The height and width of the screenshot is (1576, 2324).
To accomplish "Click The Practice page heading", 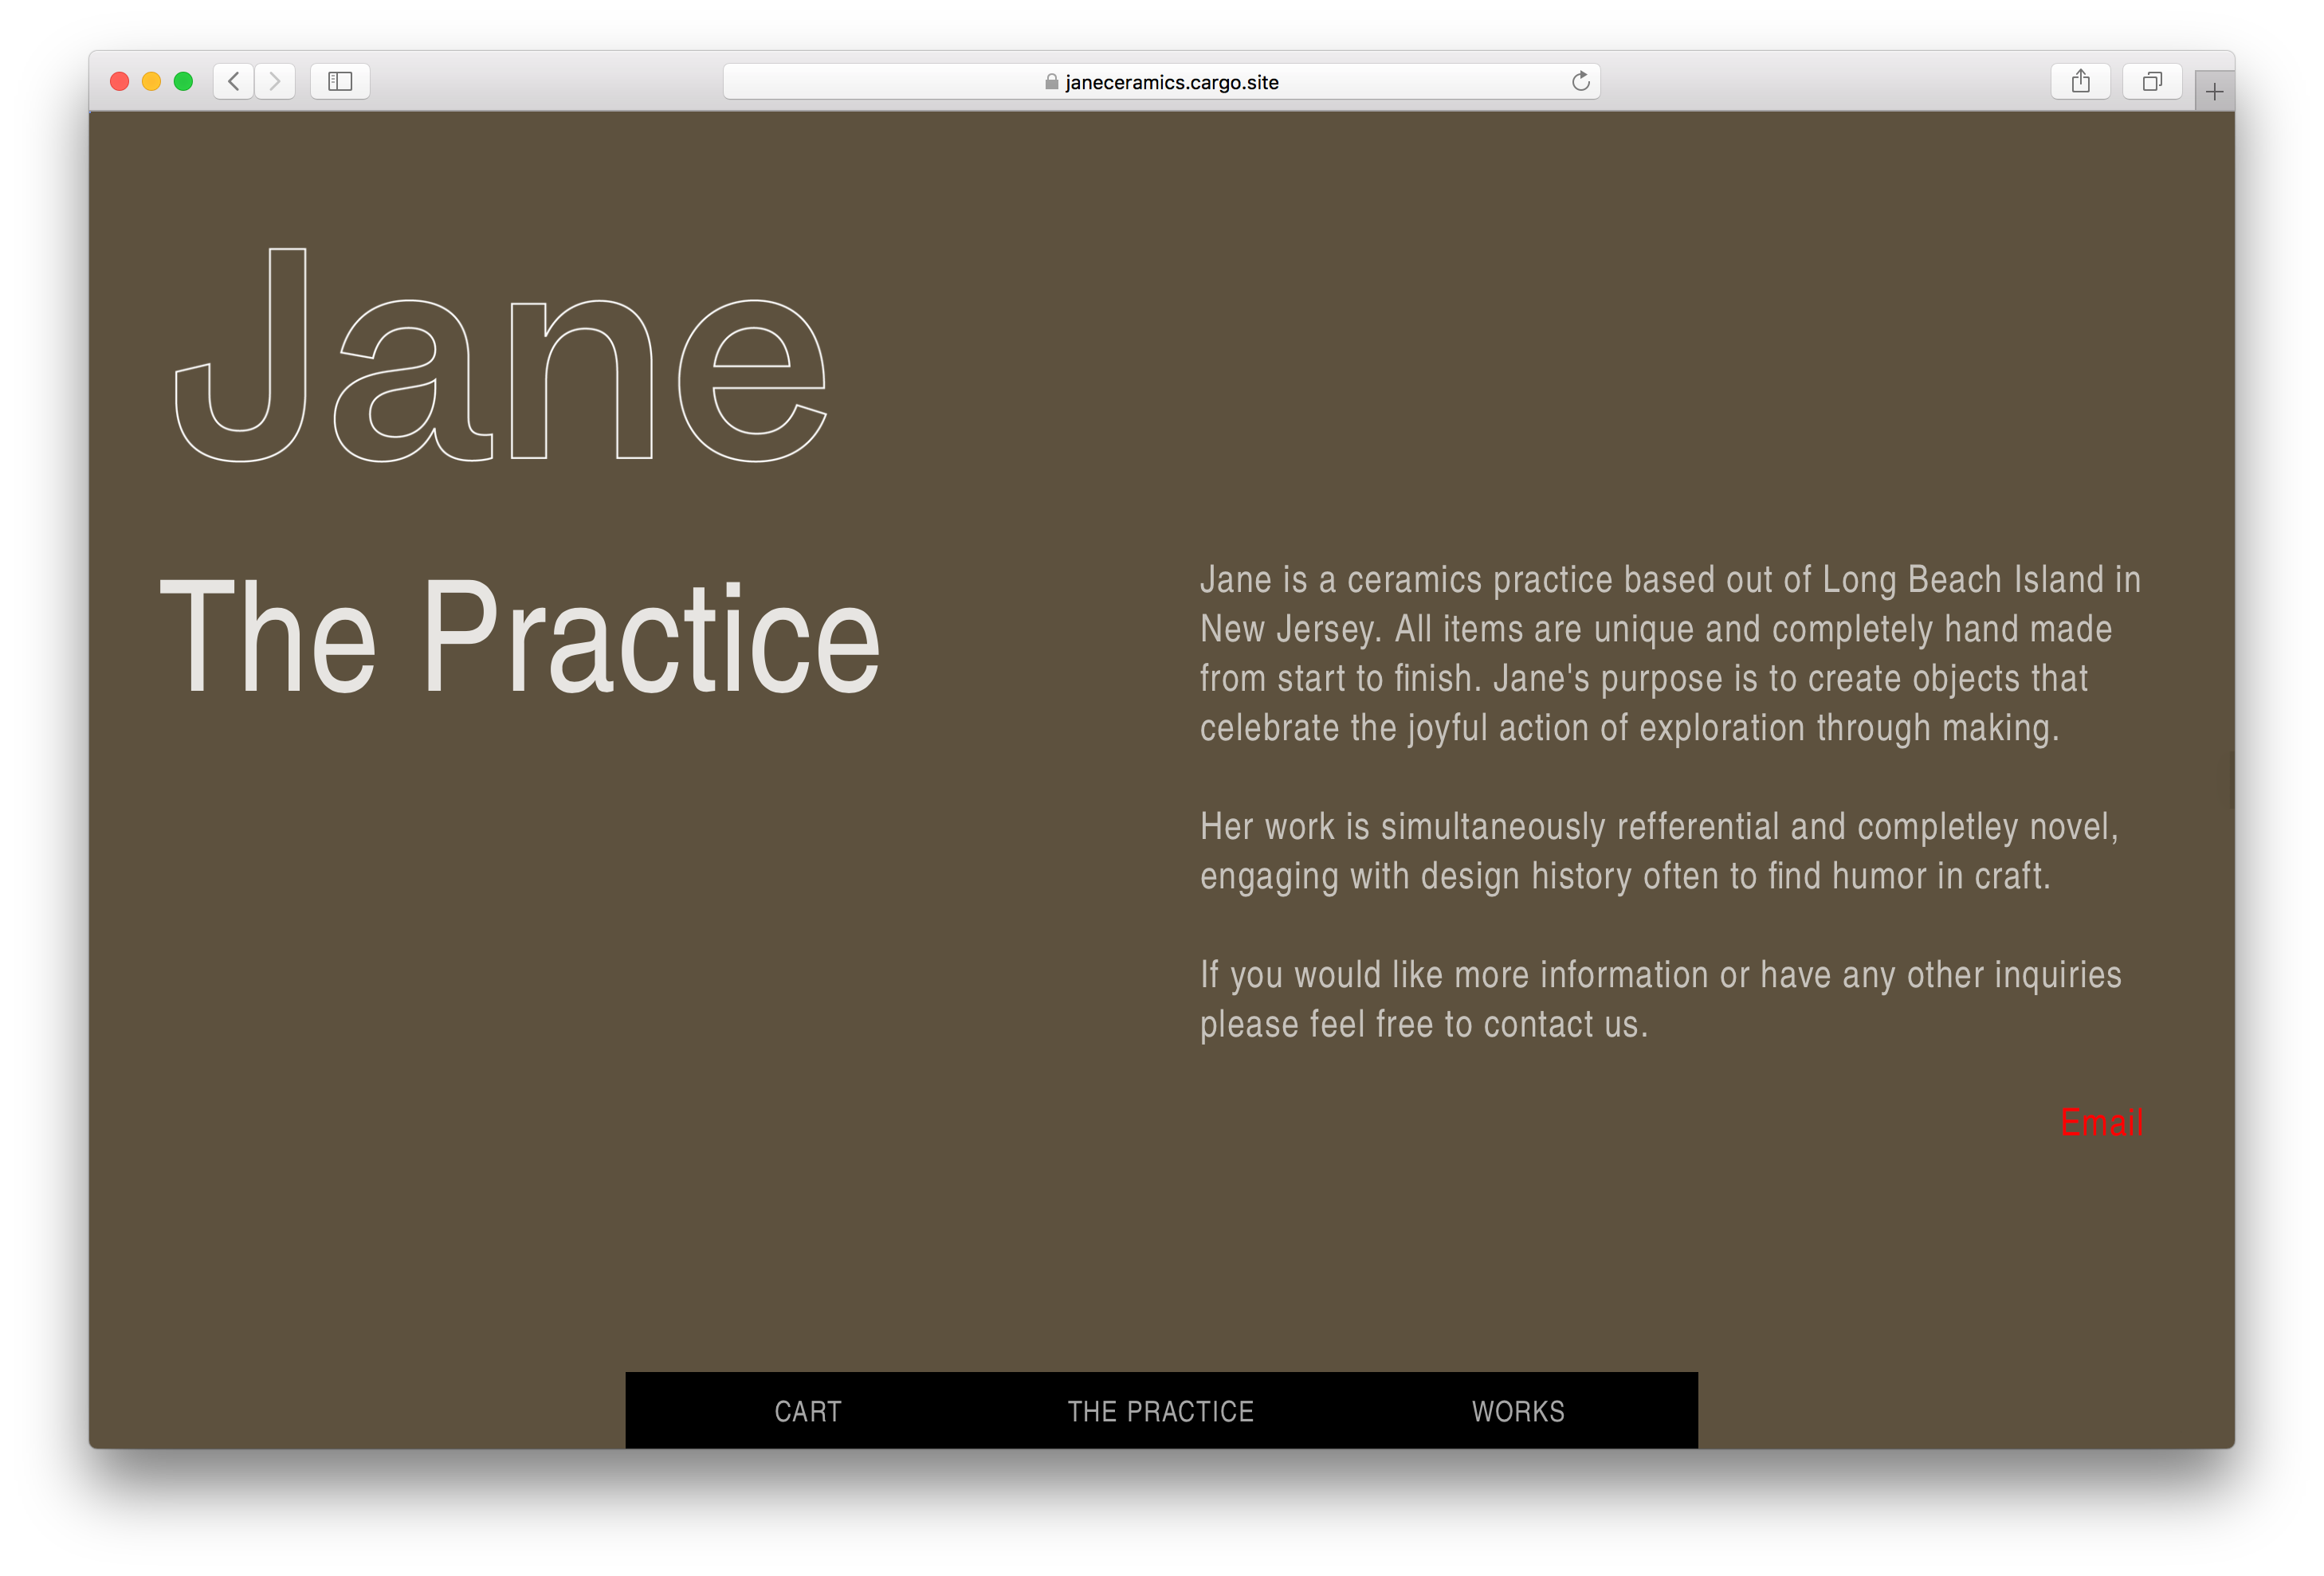I will point(519,636).
